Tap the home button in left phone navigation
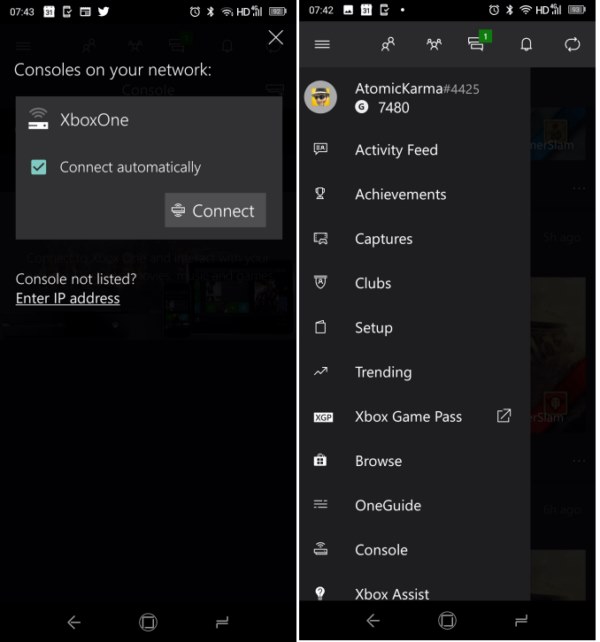The height and width of the screenshot is (642, 600). (148, 622)
